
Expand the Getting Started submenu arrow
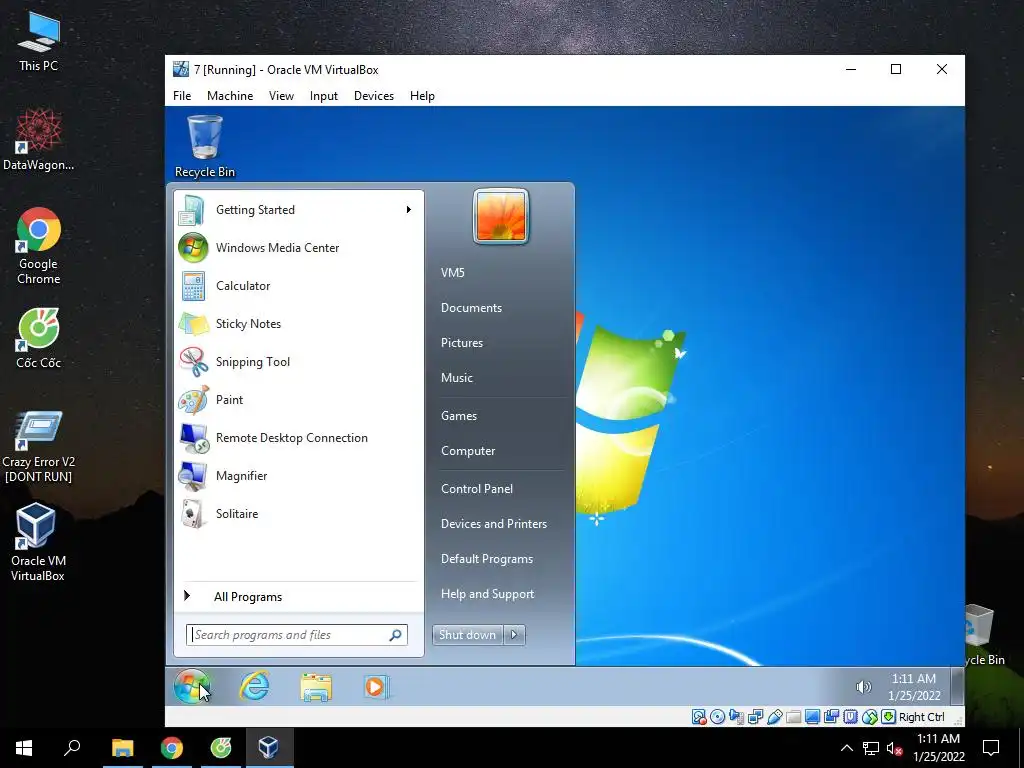409,210
